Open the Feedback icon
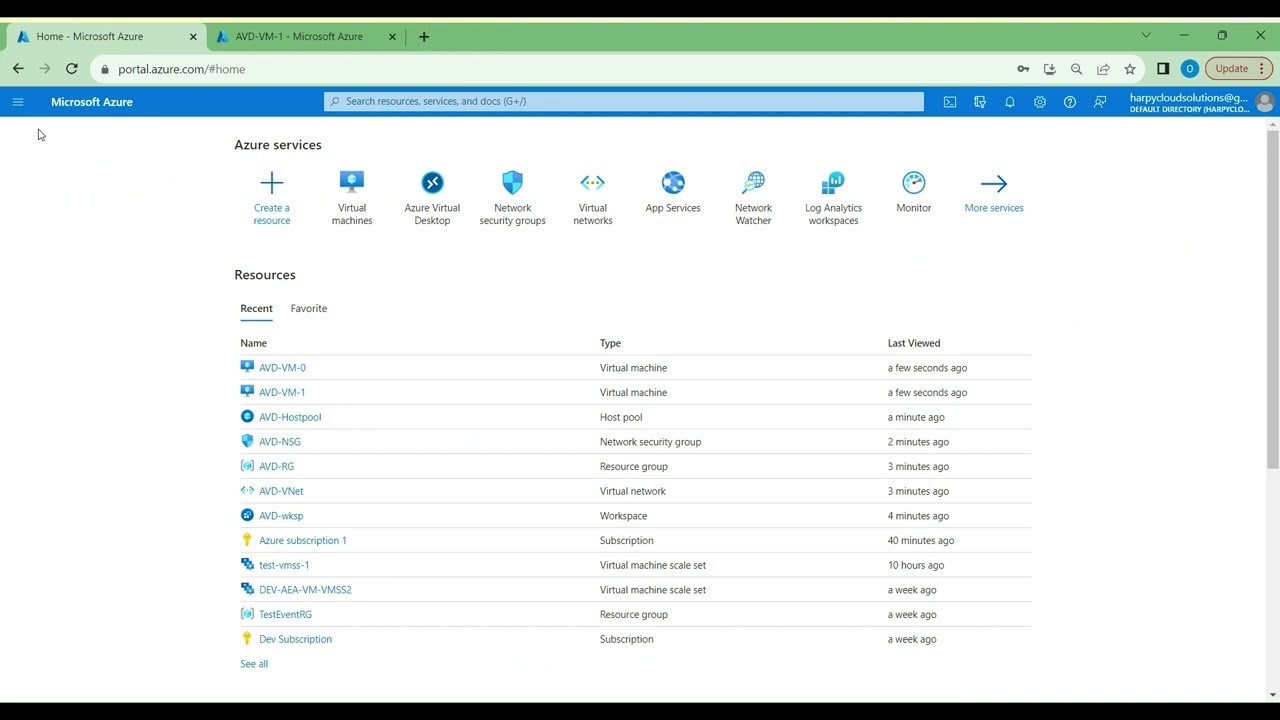Image resolution: width=1280 pixels, height=720 pixels. point(1100,102)
